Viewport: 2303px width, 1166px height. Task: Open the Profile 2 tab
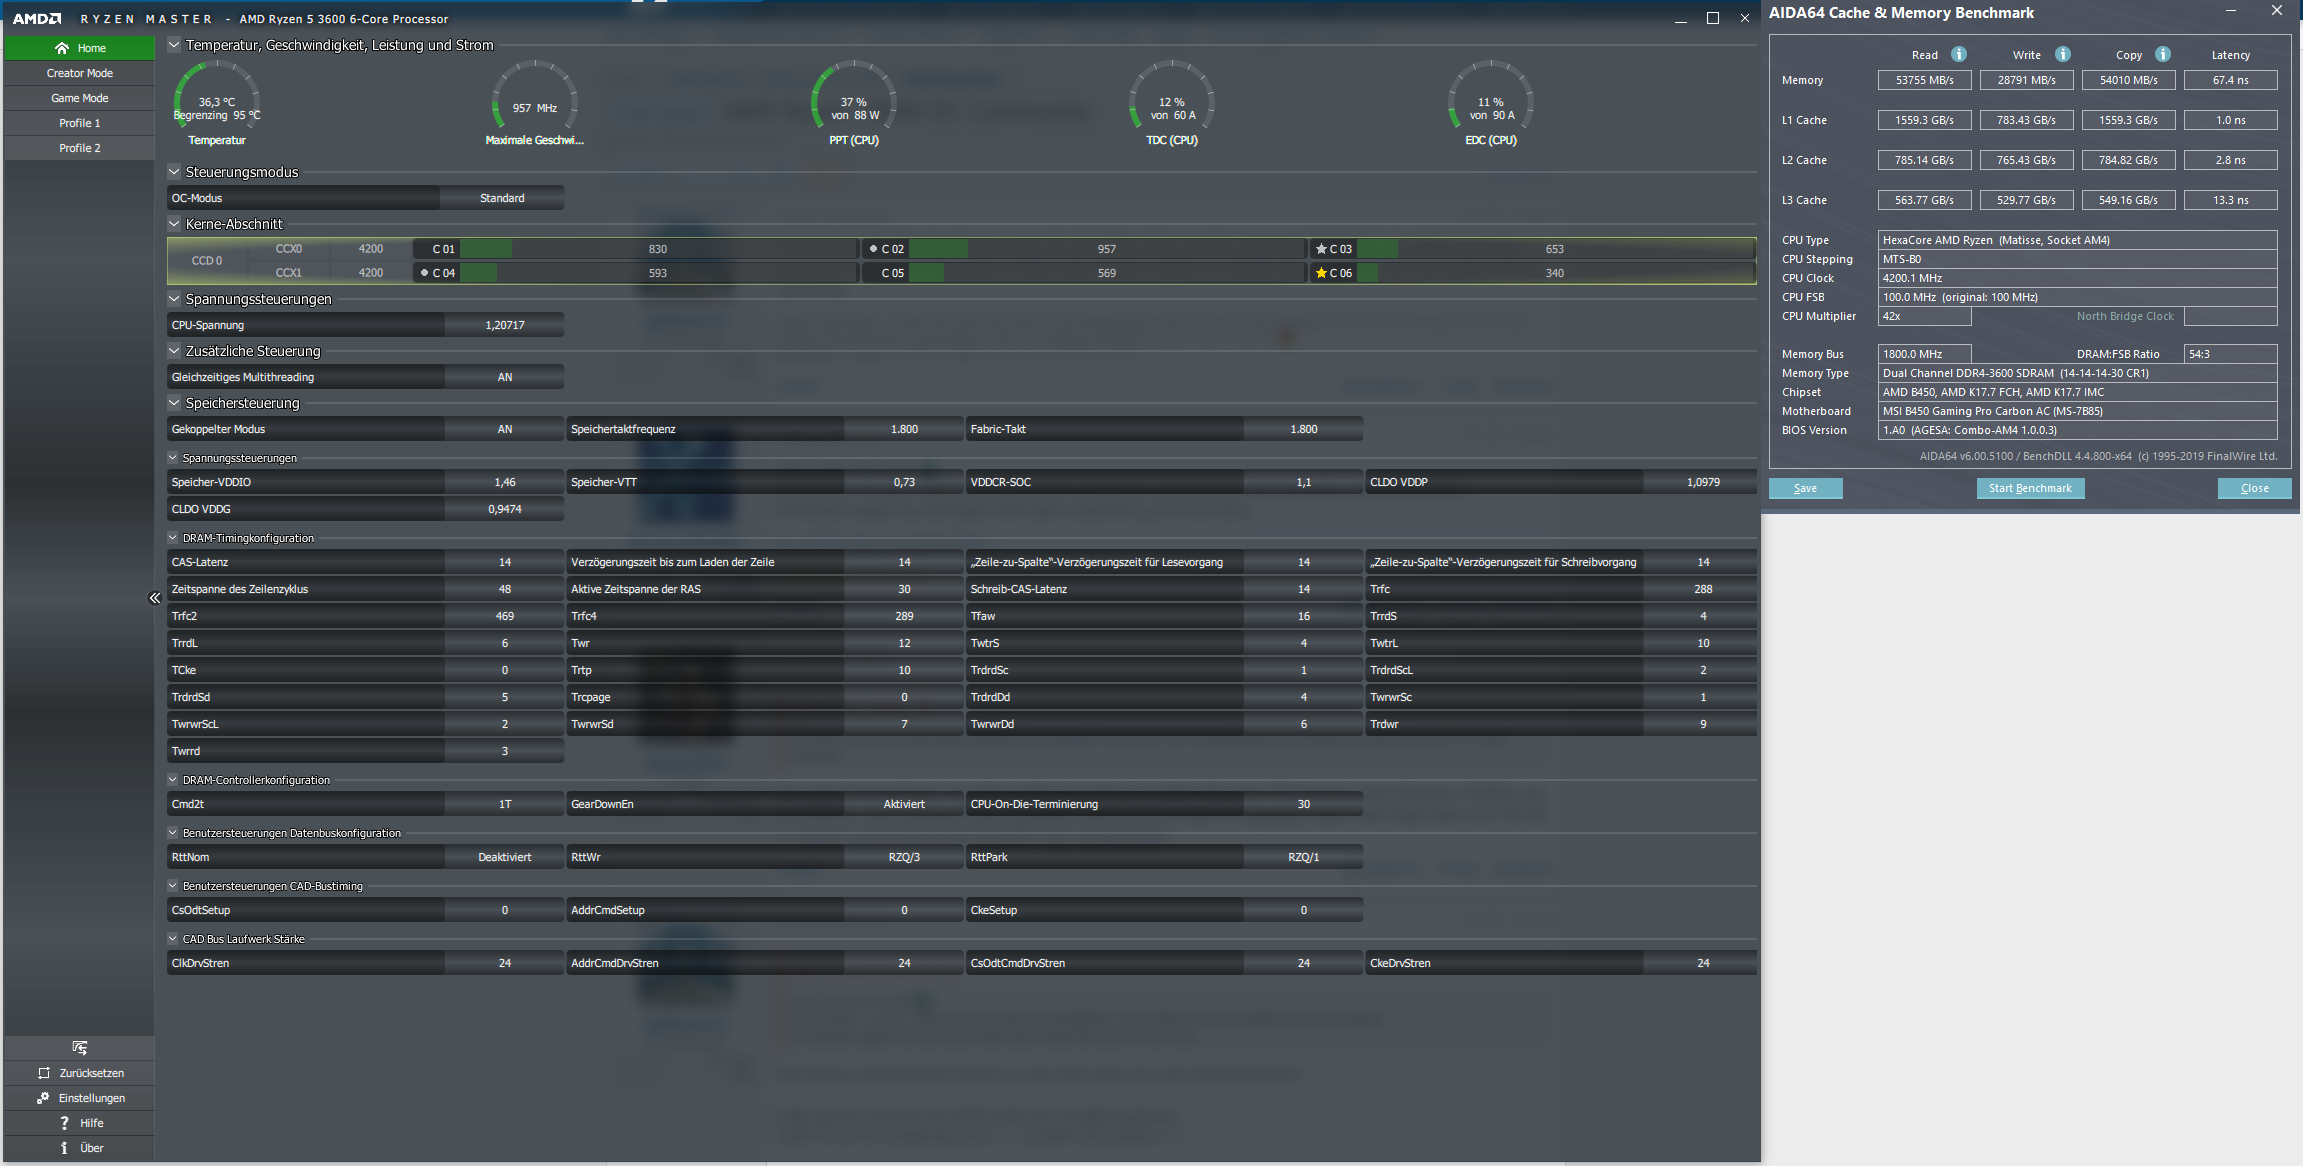80,148
